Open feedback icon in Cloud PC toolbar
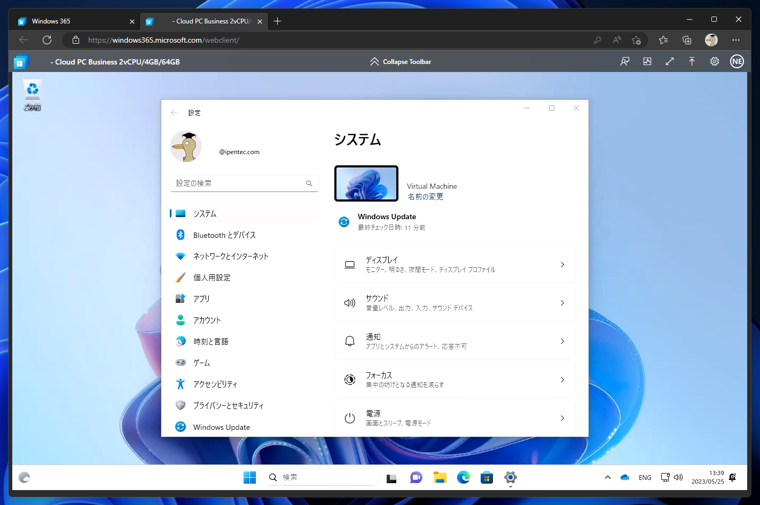This screenshot has width=760, height=505. coord(625,62)
